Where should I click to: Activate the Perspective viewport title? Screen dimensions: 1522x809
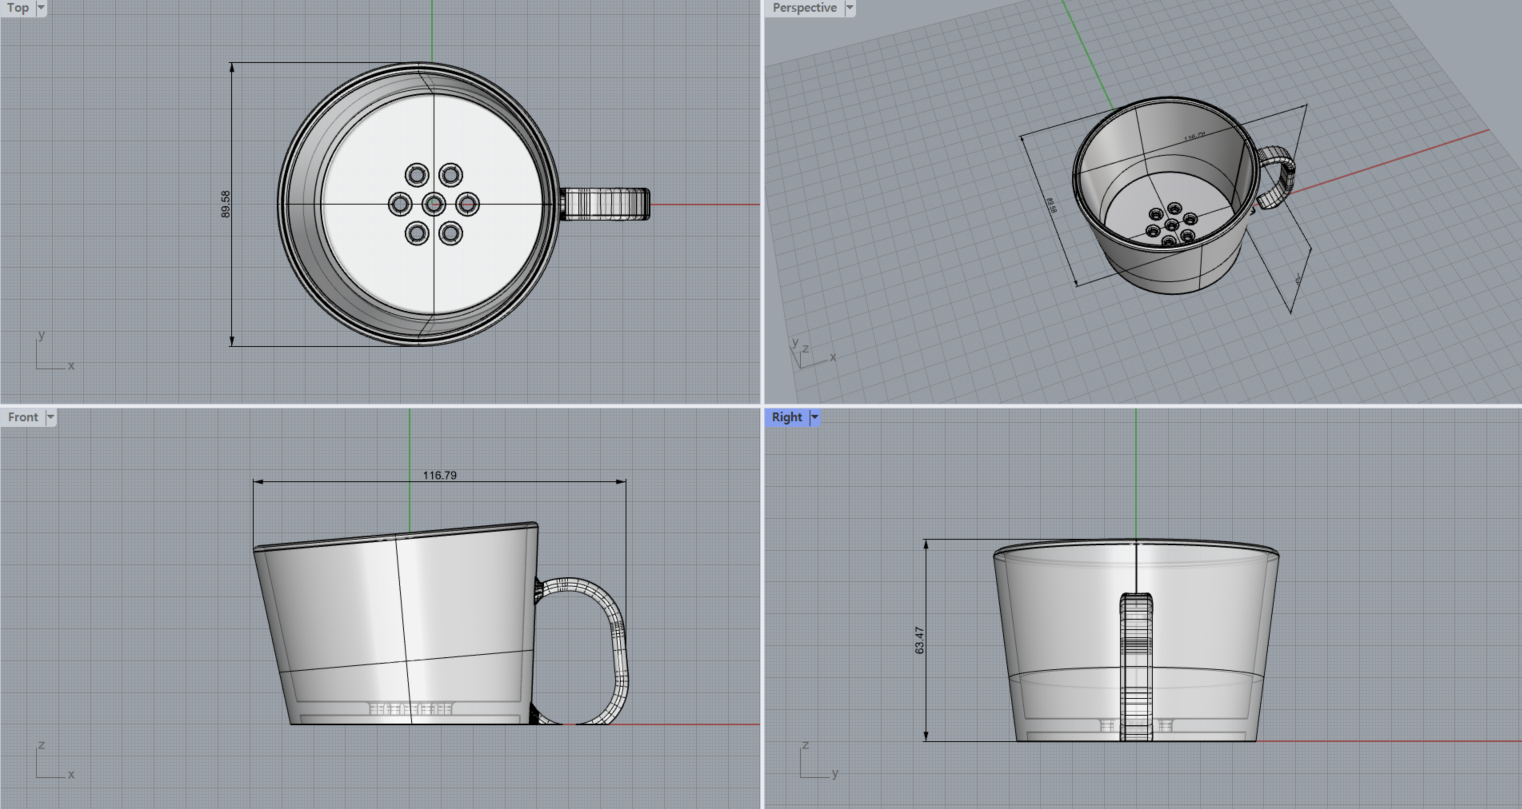805,8
